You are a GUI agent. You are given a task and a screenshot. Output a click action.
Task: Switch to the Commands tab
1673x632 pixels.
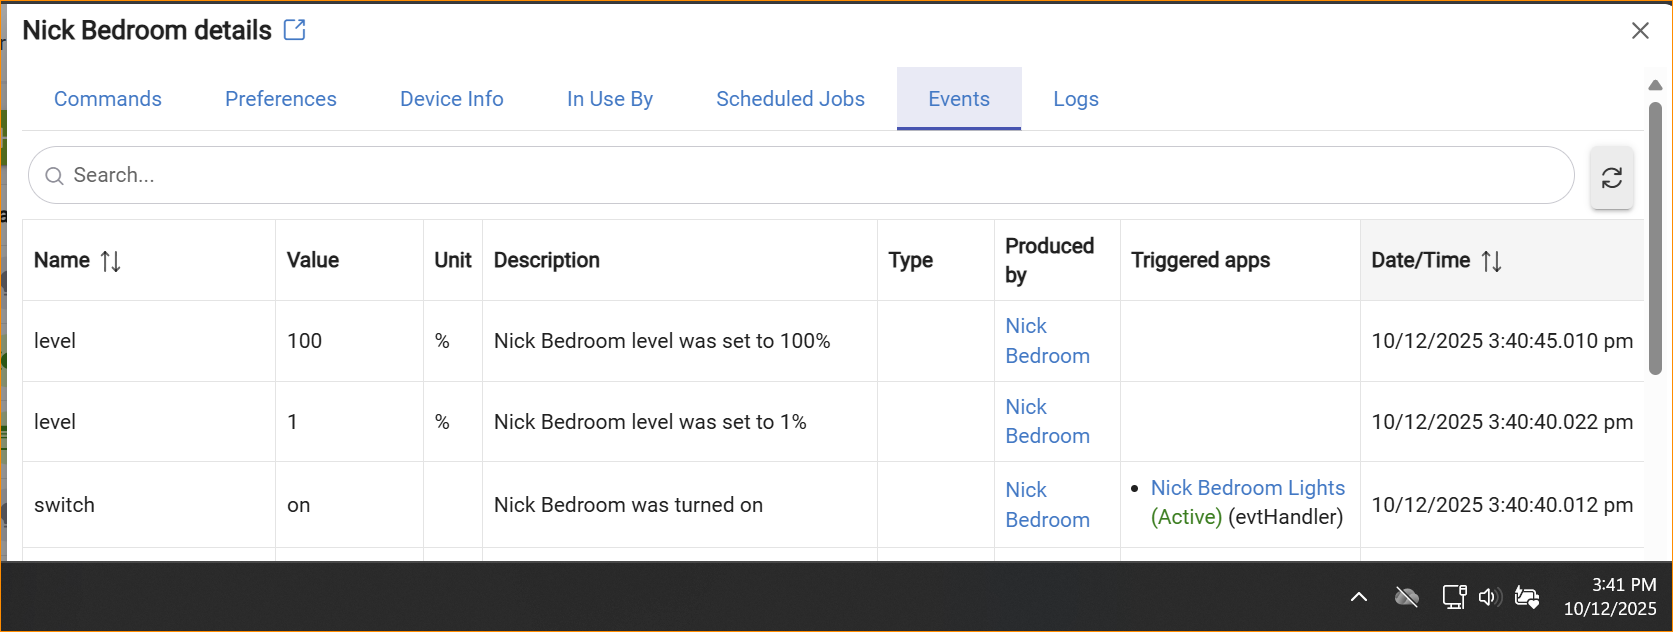tap(108, 99)
